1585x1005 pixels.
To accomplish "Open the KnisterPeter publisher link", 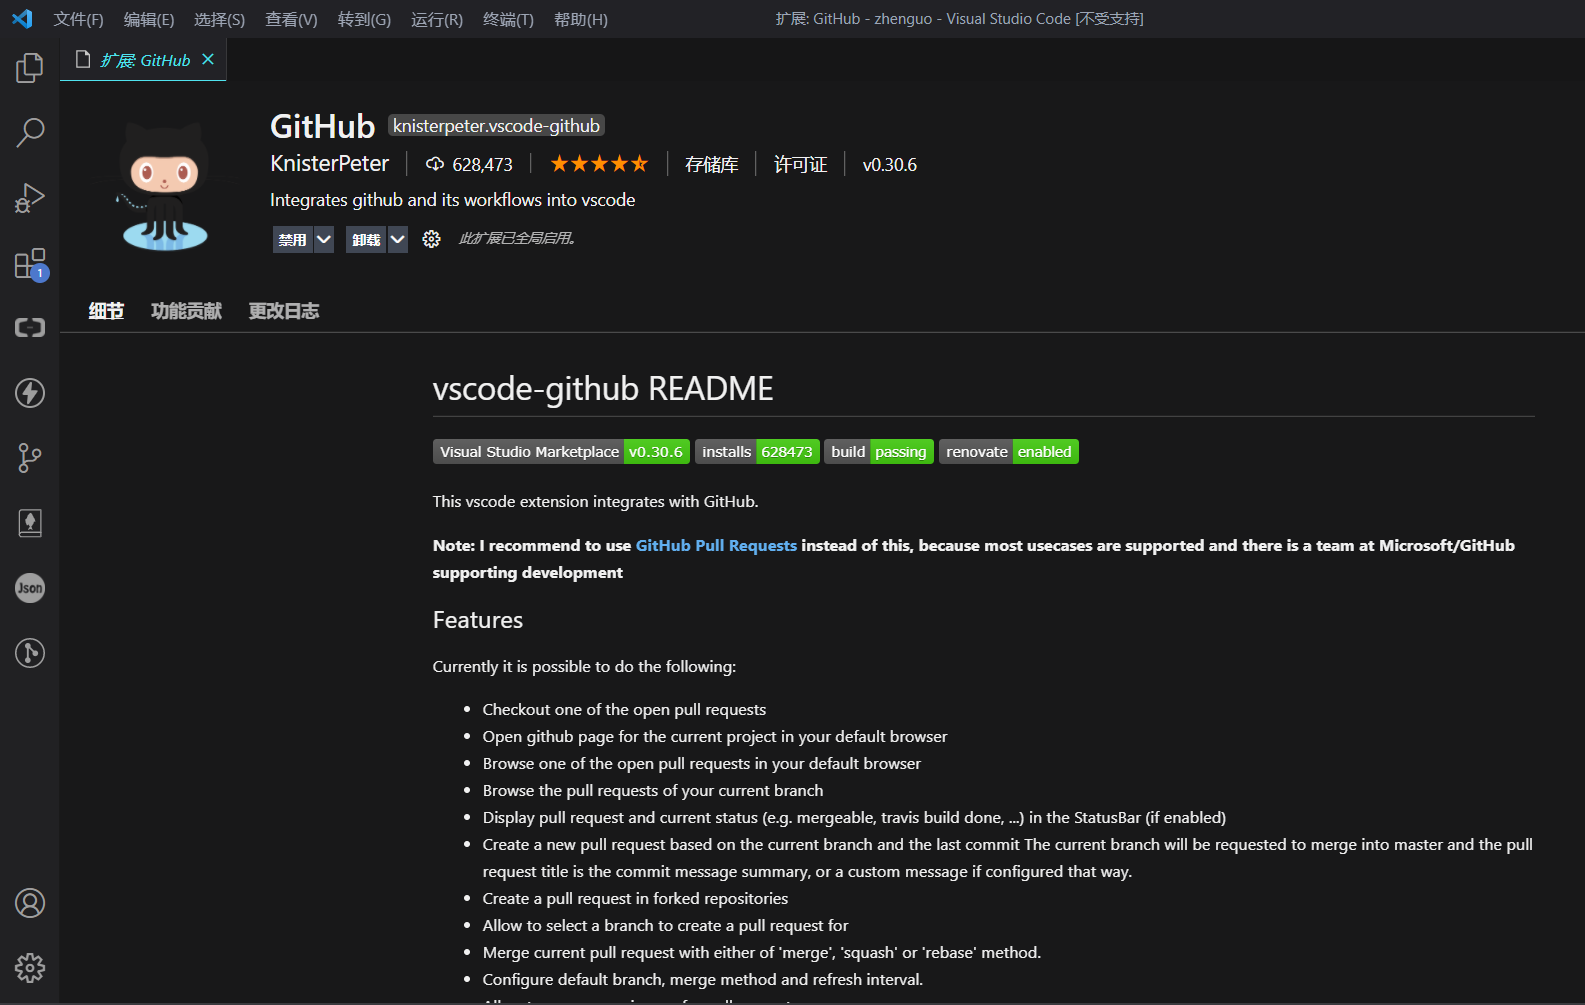I will [329, 163].
